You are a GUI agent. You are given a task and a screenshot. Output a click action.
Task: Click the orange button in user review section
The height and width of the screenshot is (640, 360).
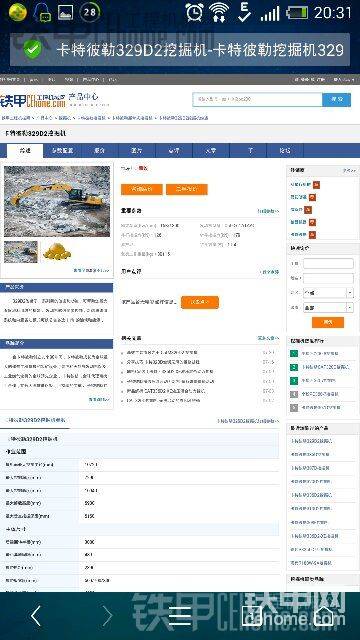tap(200, 302)
